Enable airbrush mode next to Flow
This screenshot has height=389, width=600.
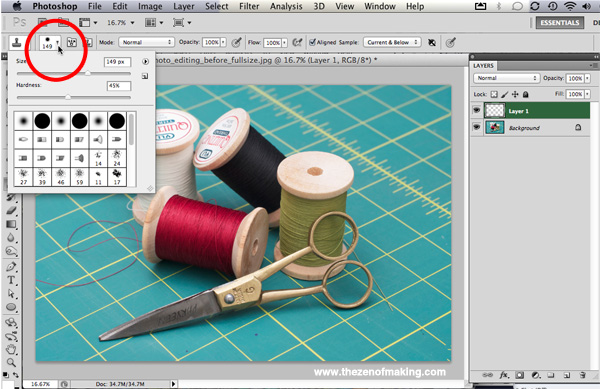coord(297,42)
